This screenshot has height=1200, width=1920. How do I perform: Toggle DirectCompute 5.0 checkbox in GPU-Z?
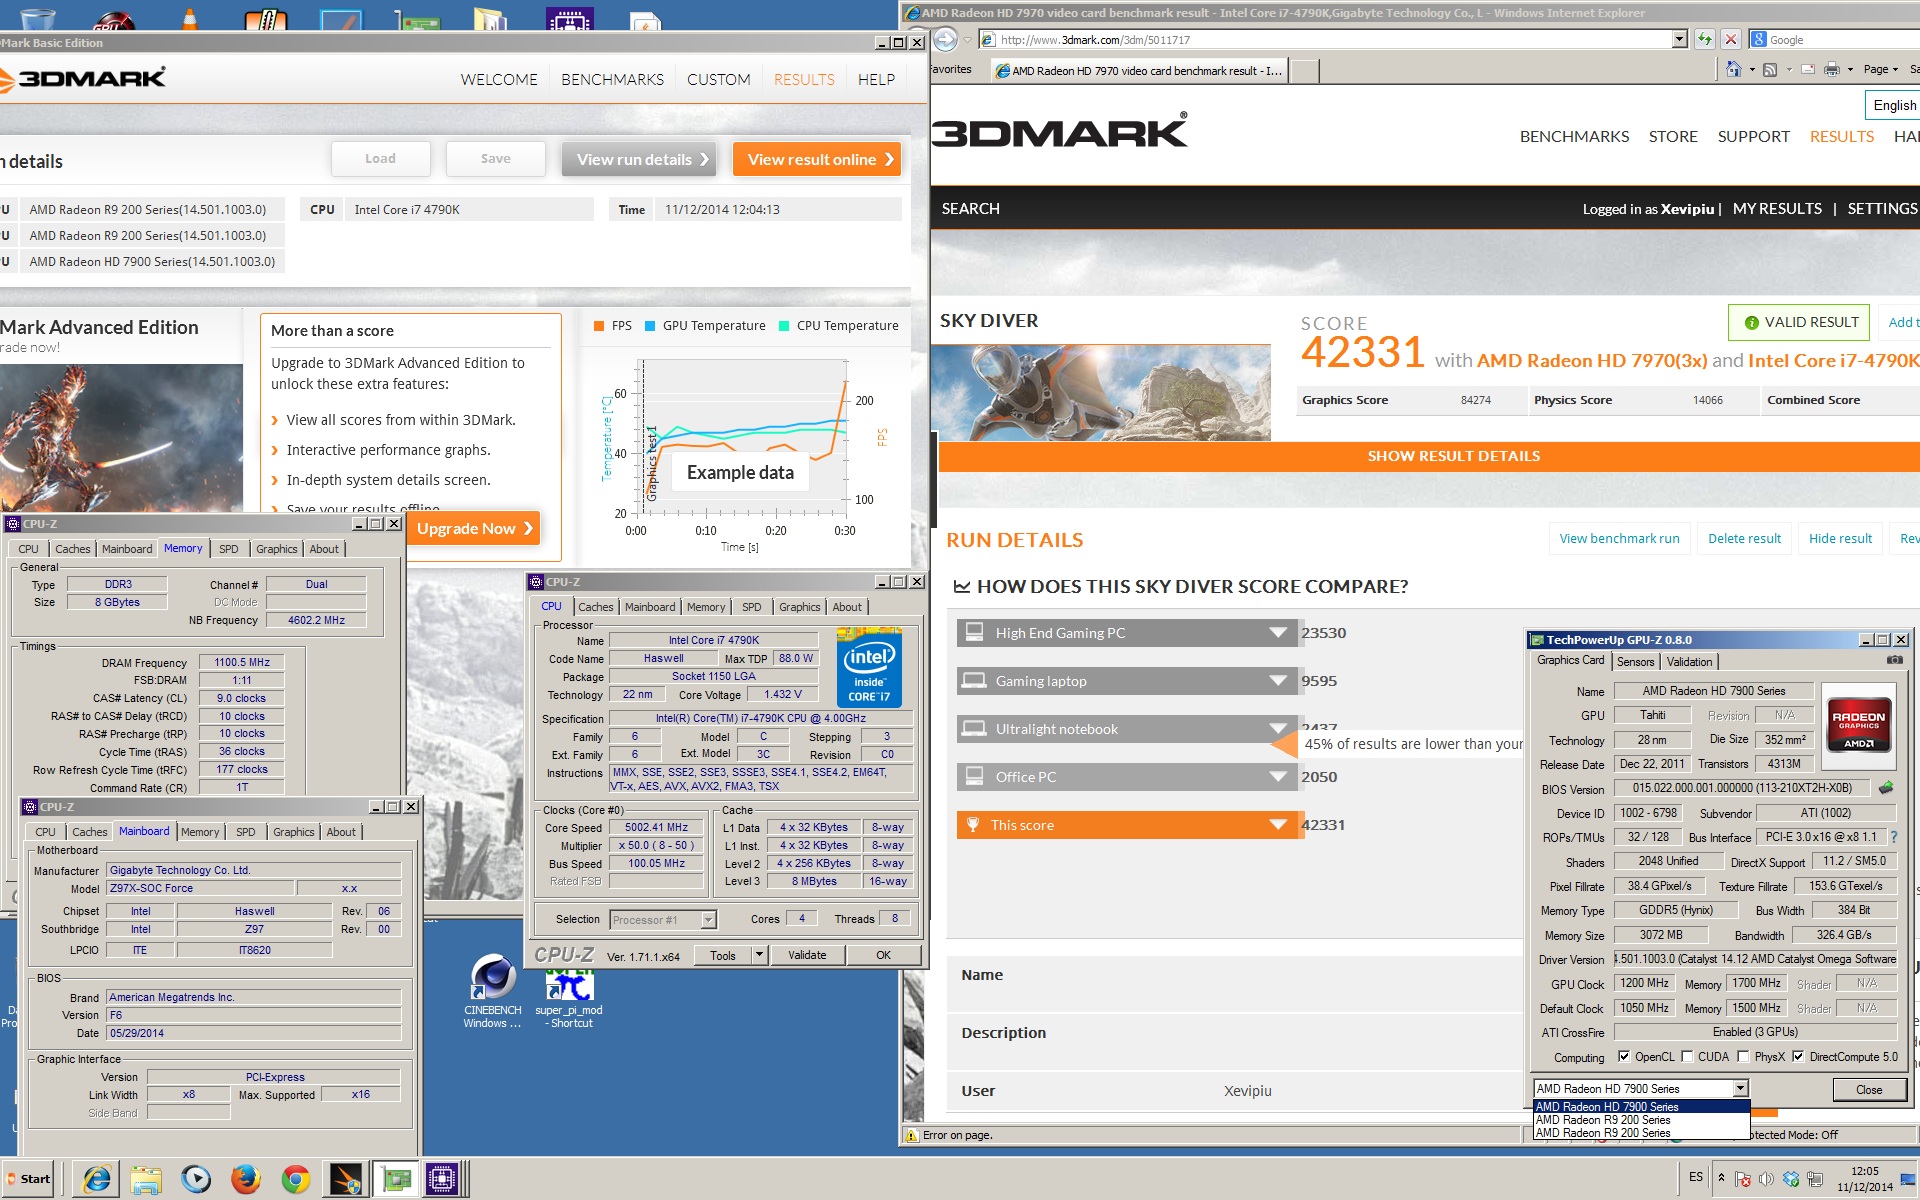click(1798, 1056)
